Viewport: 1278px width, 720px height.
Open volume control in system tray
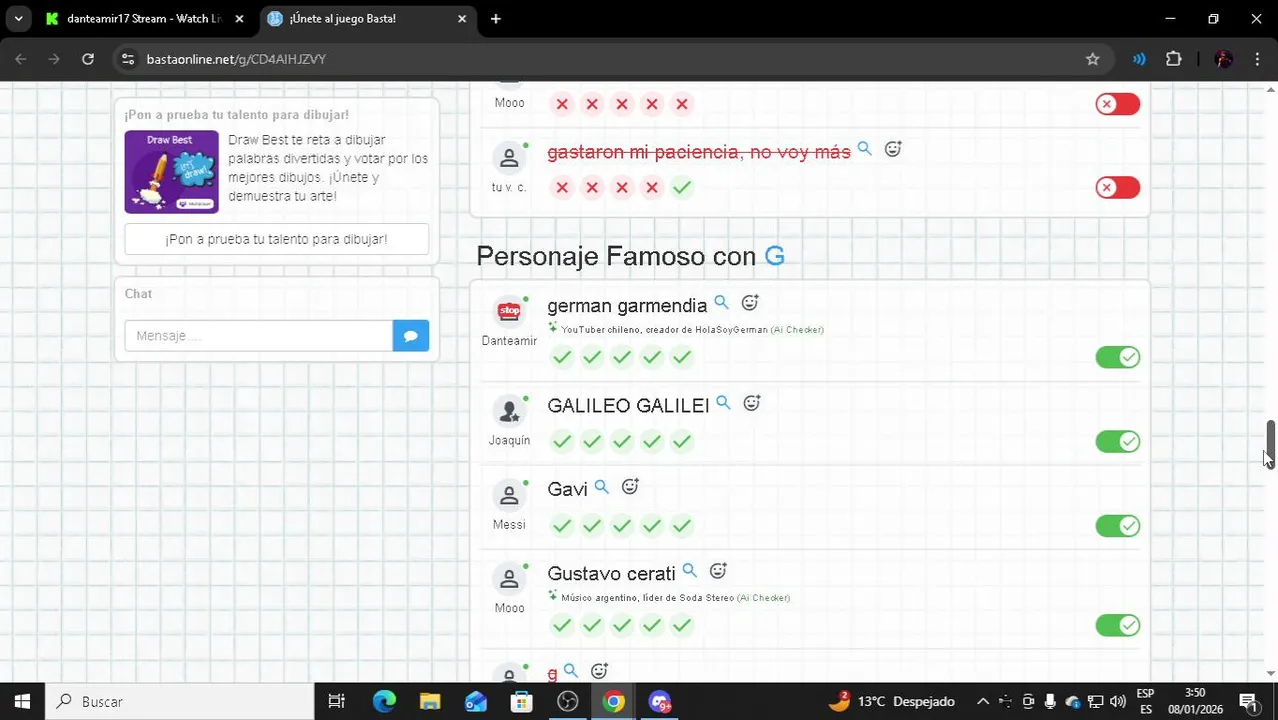(x=1117, y=702)
